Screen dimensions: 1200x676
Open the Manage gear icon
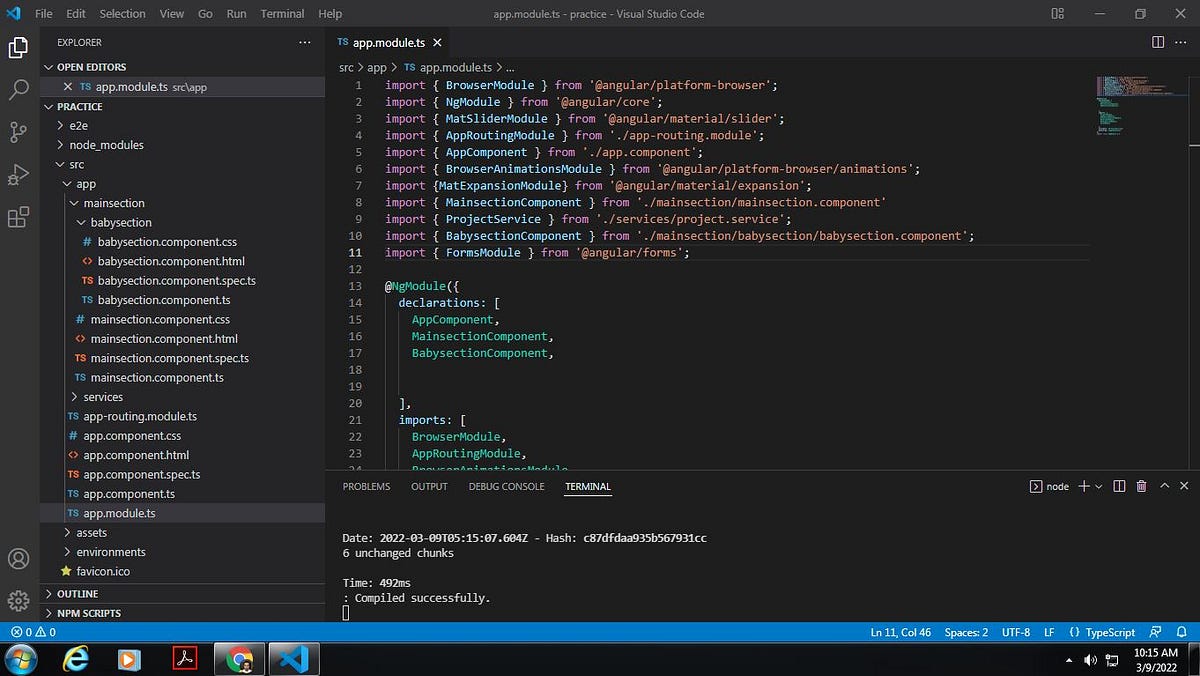(x=18, y=600)
